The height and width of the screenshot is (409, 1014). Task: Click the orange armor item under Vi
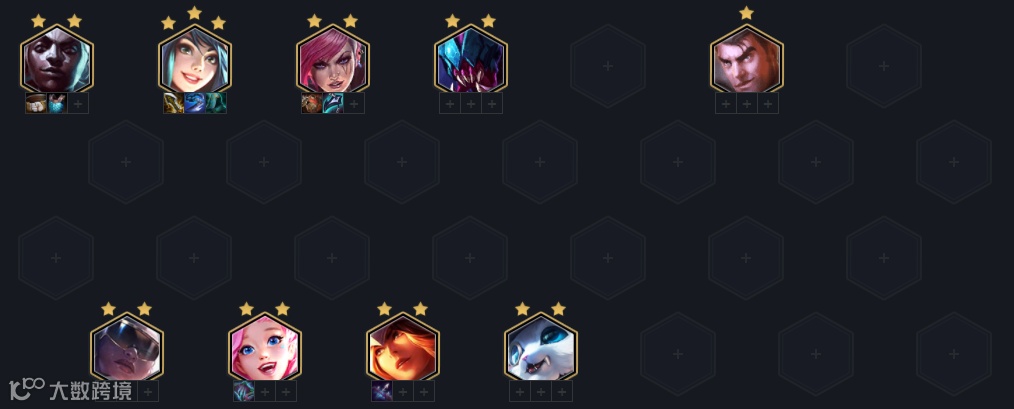[x=312, y=103]
